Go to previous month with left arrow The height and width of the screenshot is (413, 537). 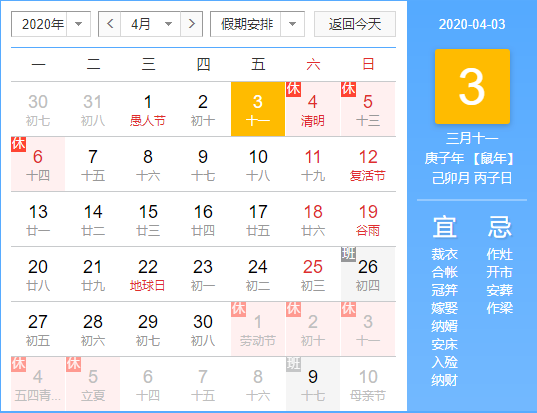point(110,24)
